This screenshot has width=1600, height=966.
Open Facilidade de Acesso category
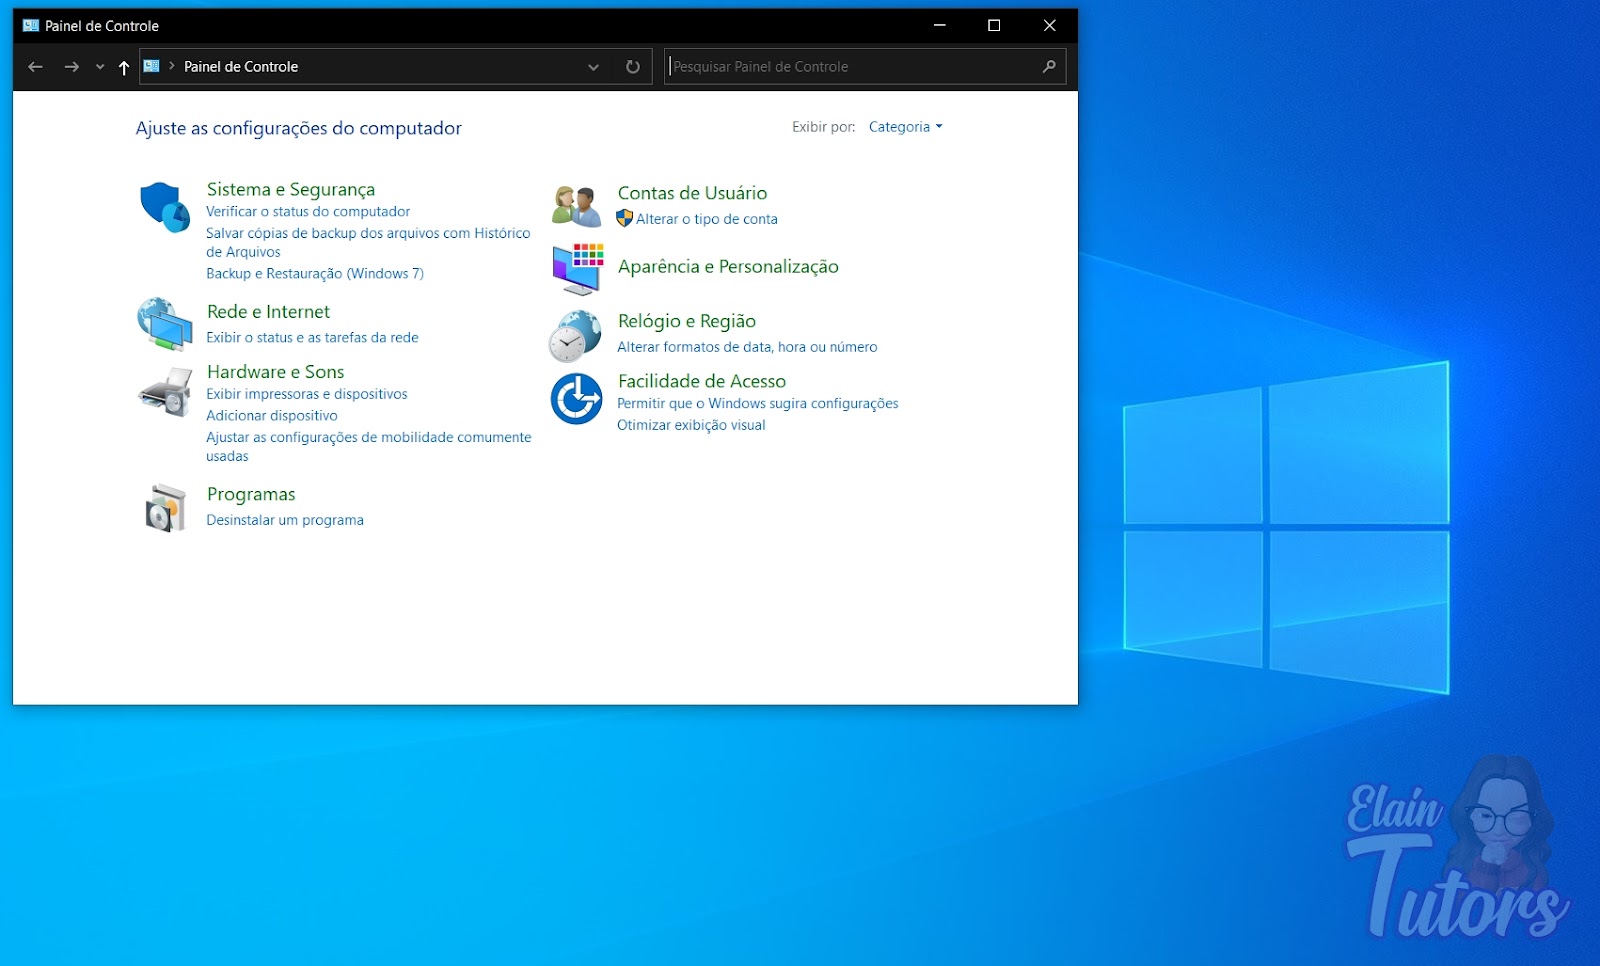pos(702,381)
